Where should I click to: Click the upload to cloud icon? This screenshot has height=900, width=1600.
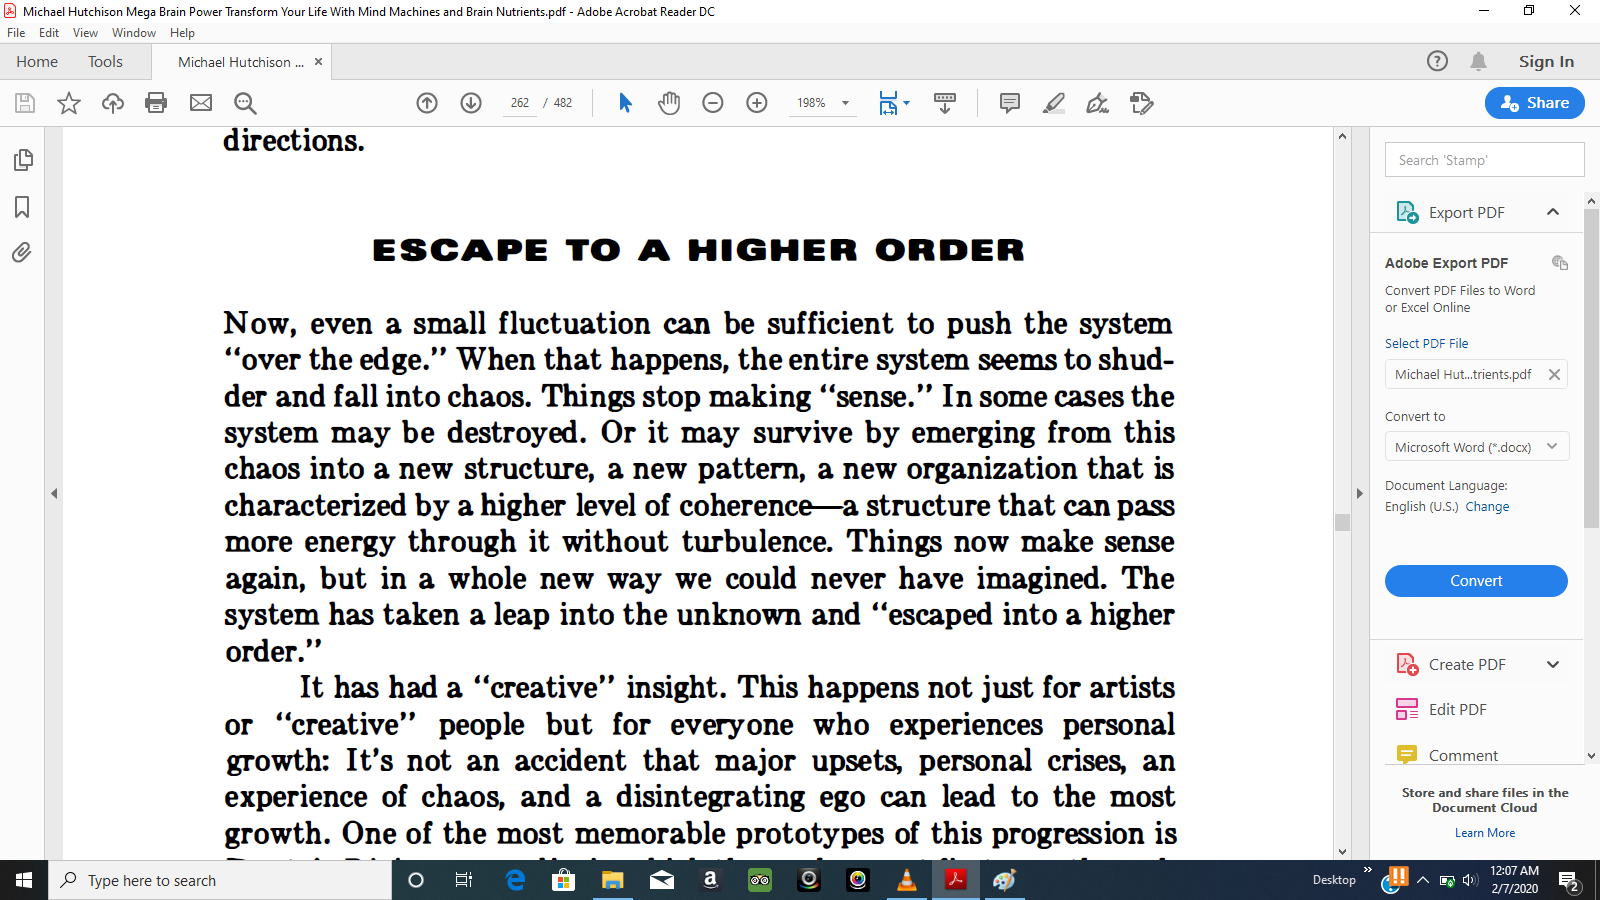(x=113, y=103)
